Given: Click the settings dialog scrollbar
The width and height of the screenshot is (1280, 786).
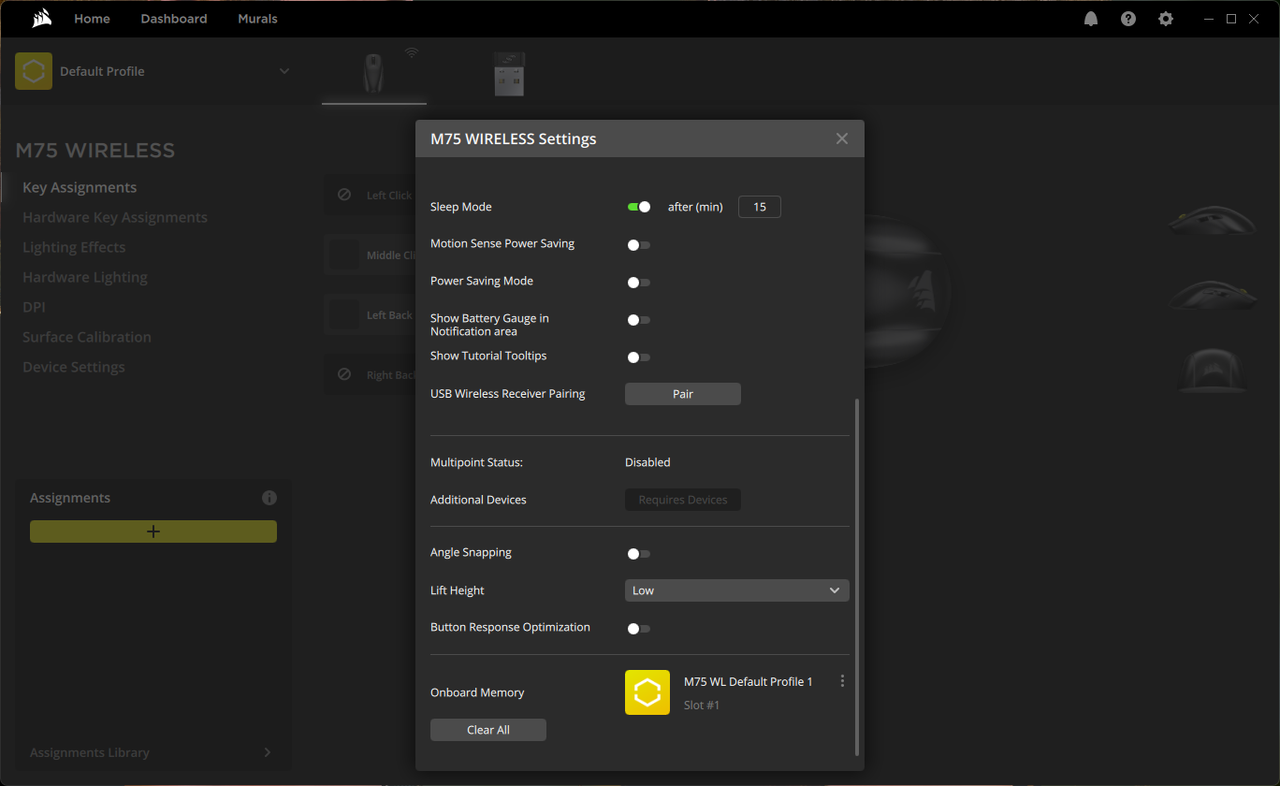Looking at the screenshot, I should pyautogui.click(x=857, y=577).
